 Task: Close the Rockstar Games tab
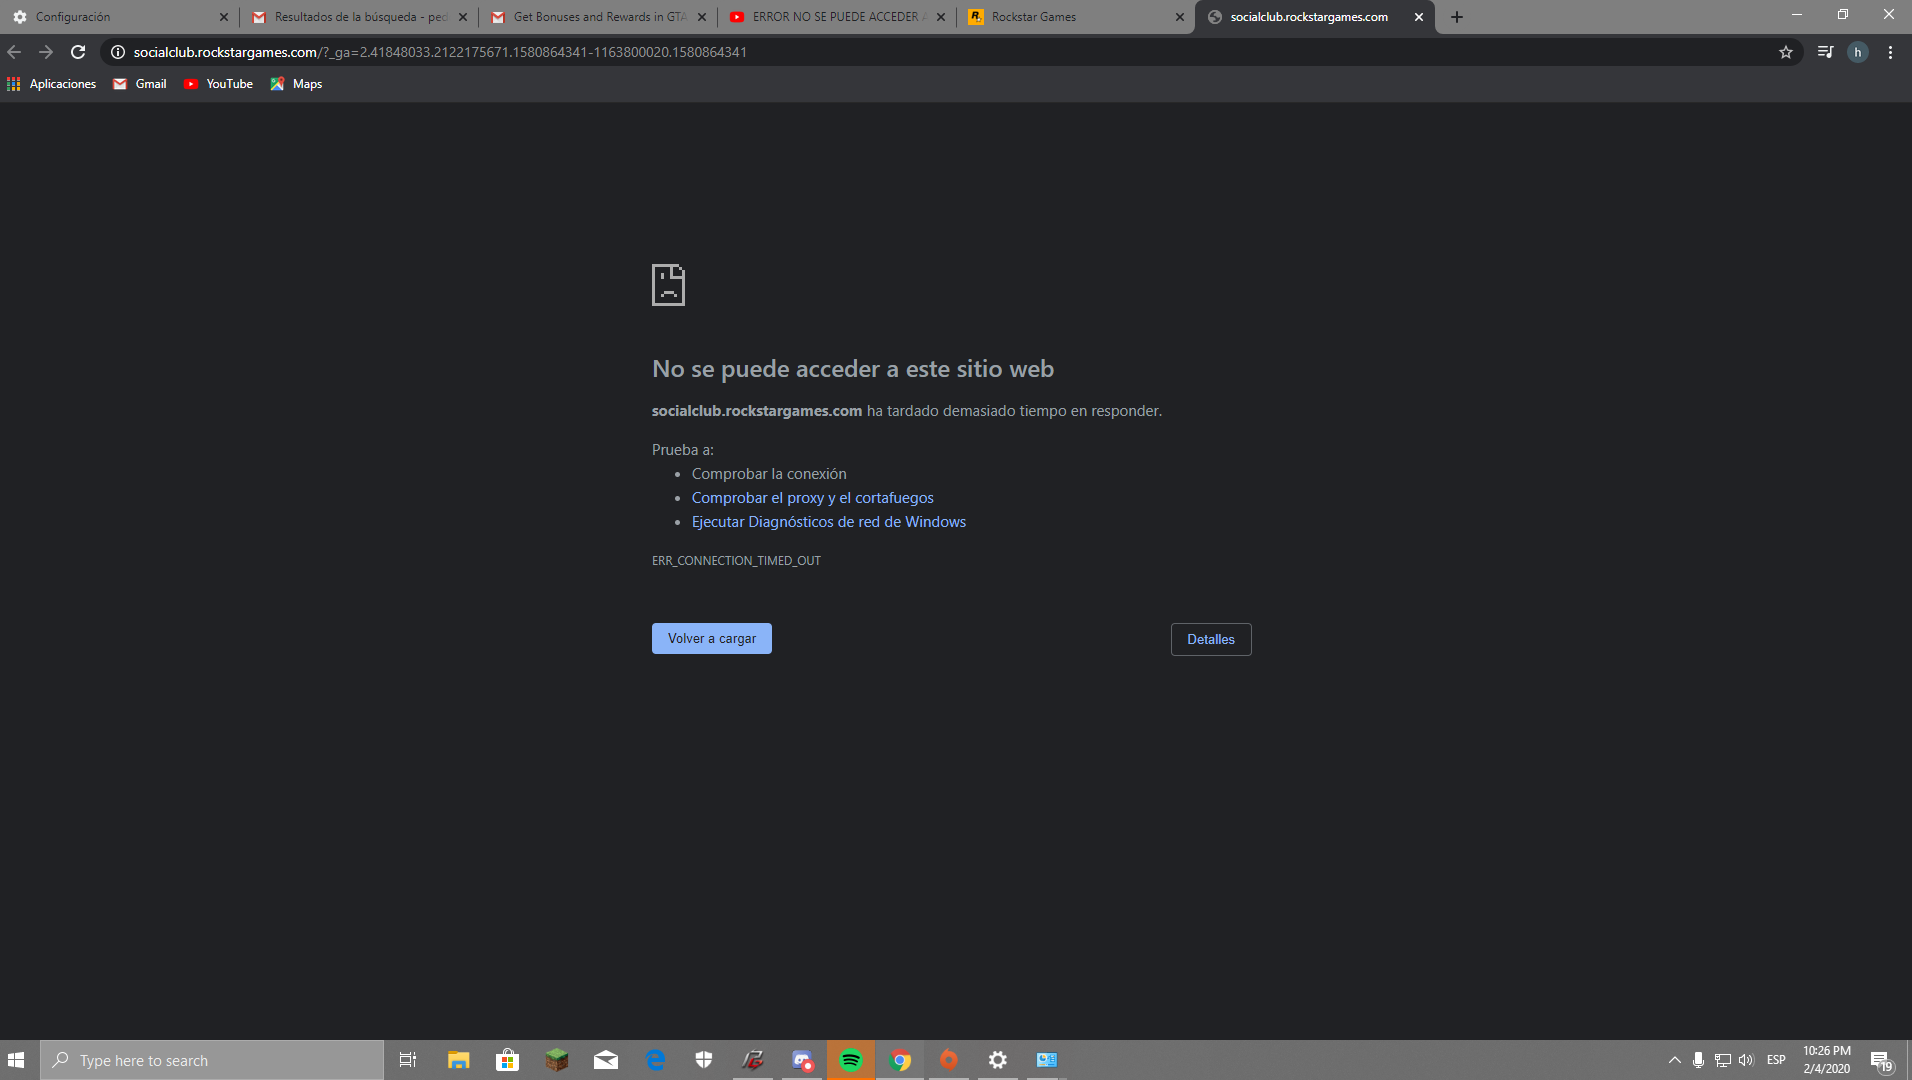[1179, 17]
